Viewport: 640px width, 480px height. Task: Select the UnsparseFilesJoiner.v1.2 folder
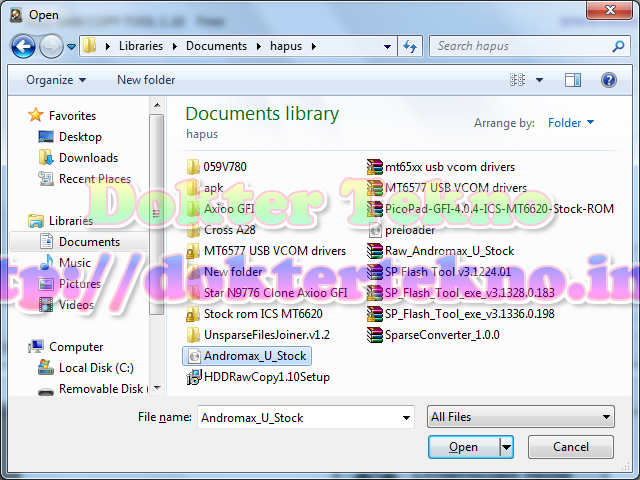pos(258,335)
